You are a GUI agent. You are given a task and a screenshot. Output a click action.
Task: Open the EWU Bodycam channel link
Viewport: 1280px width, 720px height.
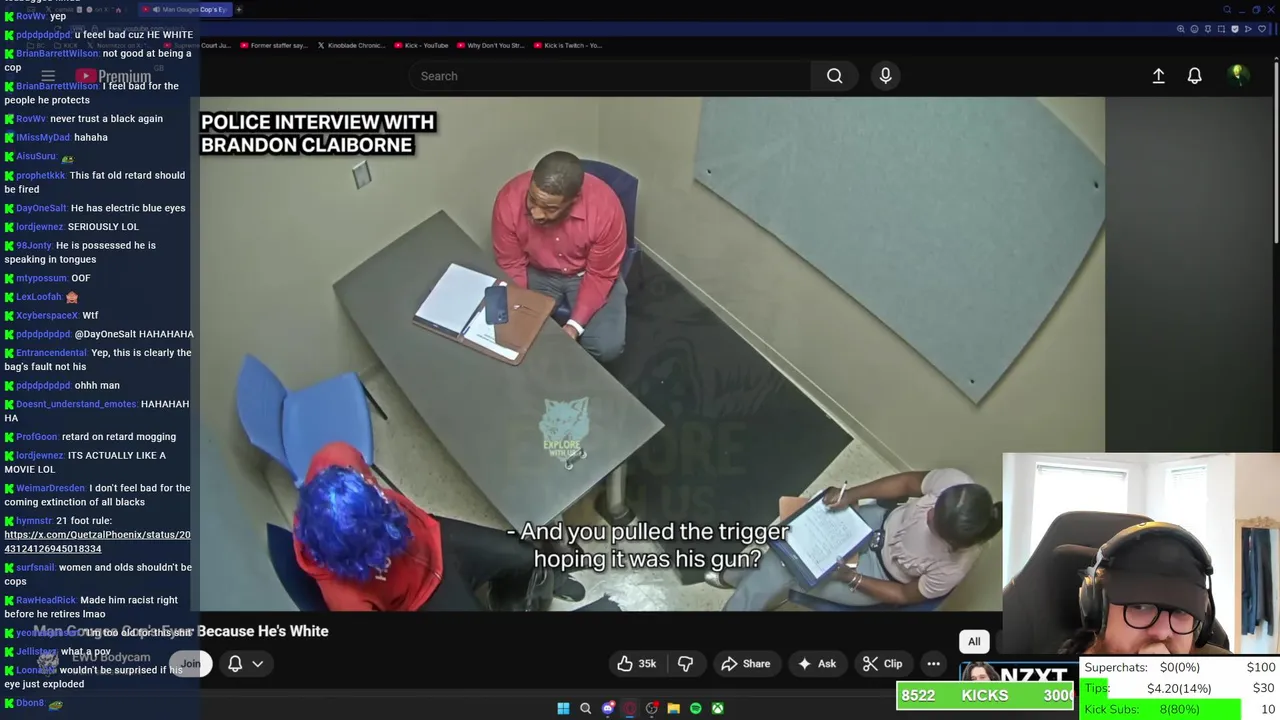tap(110, 657)
